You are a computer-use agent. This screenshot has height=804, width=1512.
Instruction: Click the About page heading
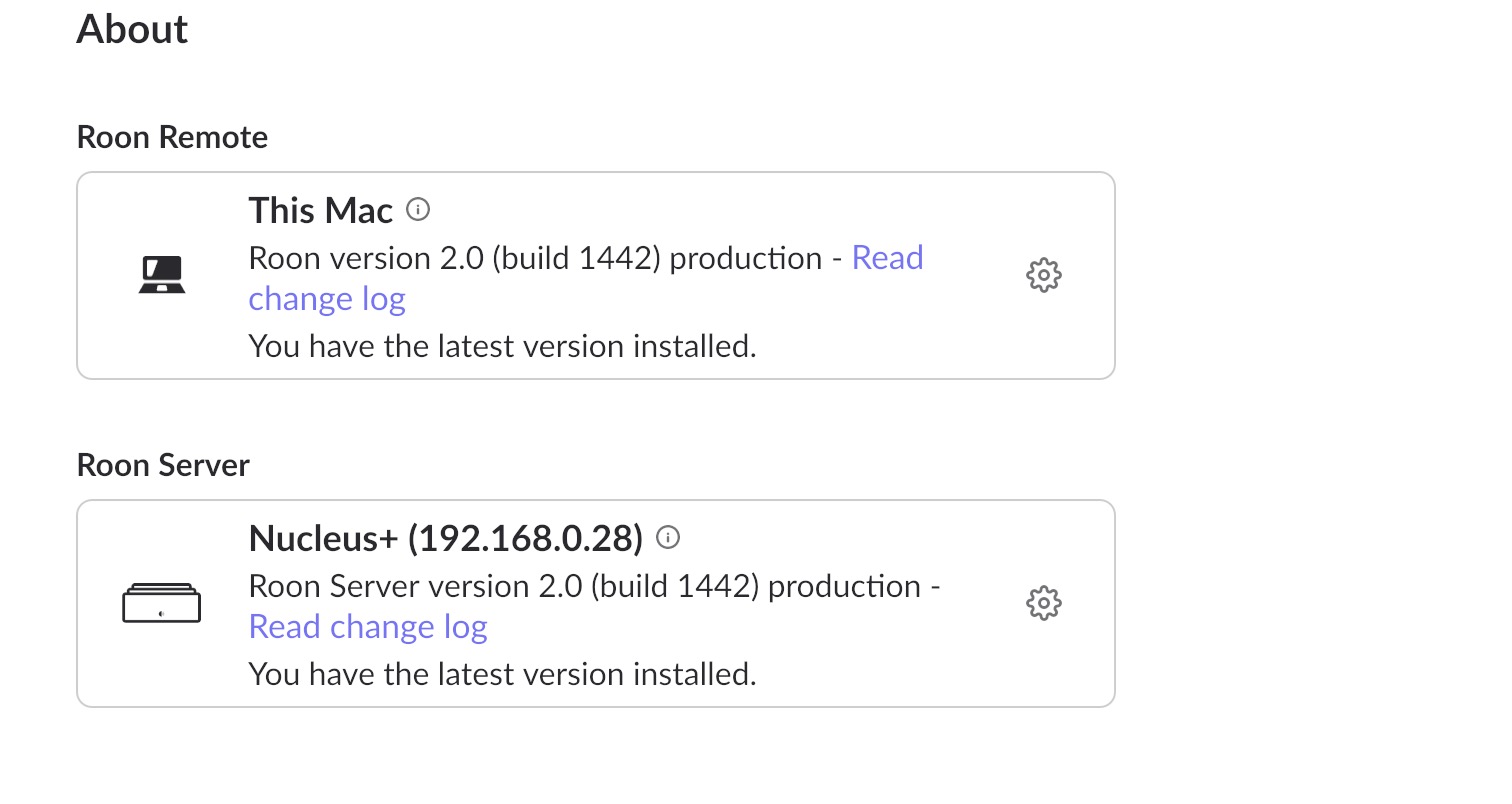click(x=132, y=28)
